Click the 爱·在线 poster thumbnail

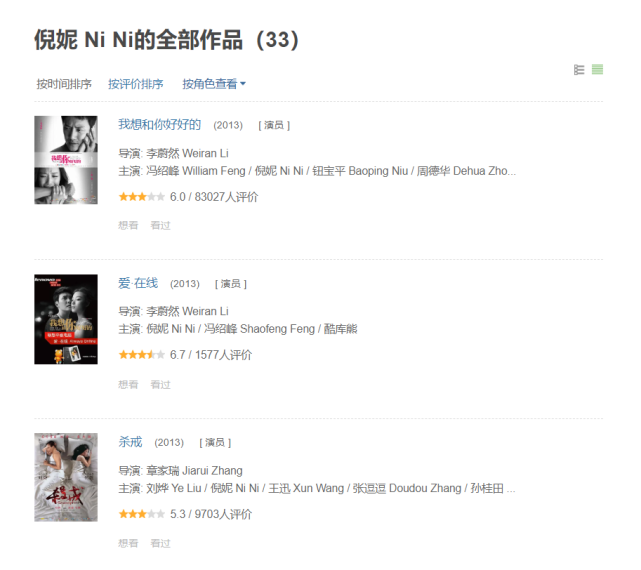coord(66,319)
